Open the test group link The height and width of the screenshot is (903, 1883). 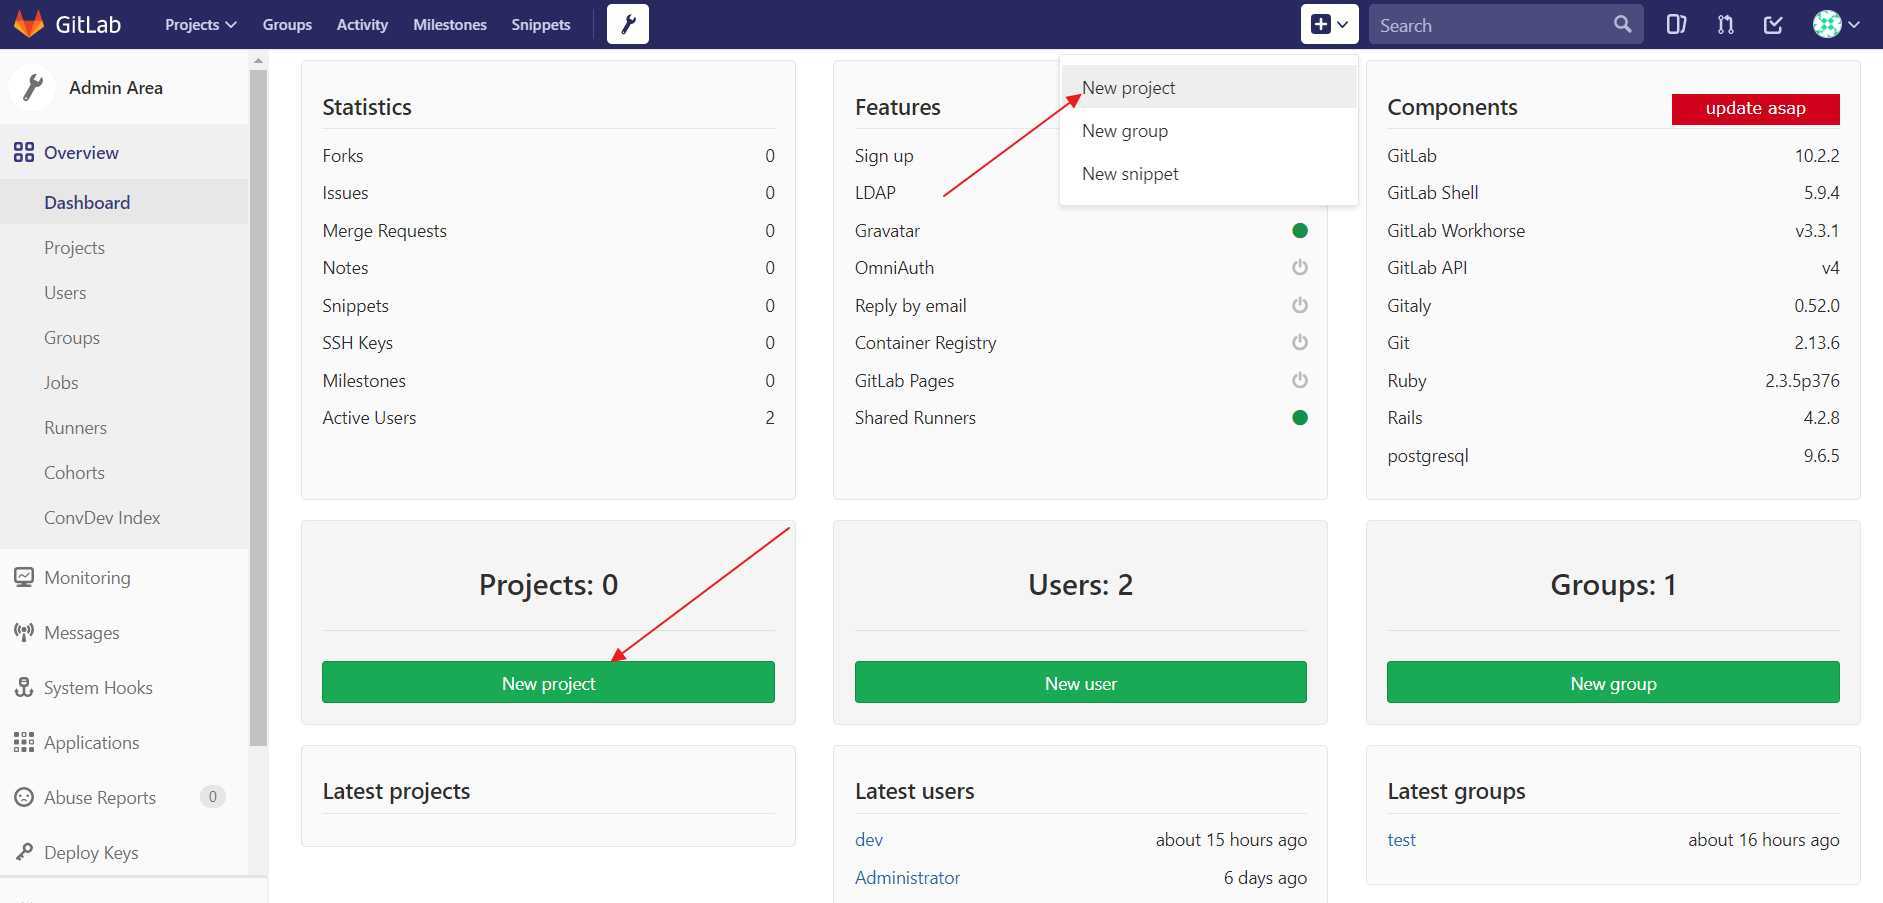tap(1401, 840)
